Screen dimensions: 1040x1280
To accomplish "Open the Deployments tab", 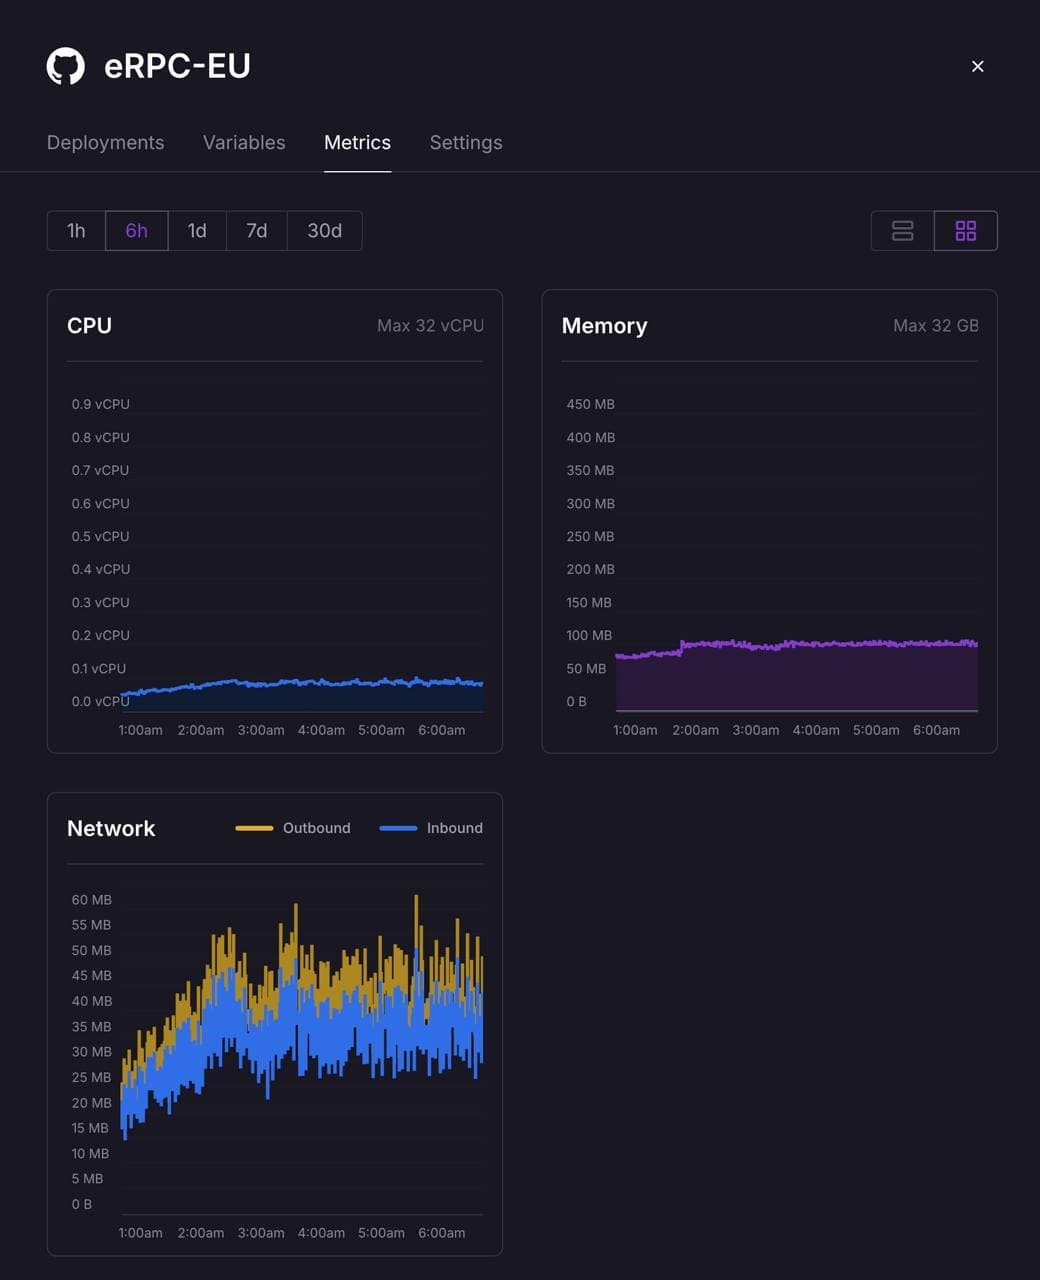I will tap(105, 142).
